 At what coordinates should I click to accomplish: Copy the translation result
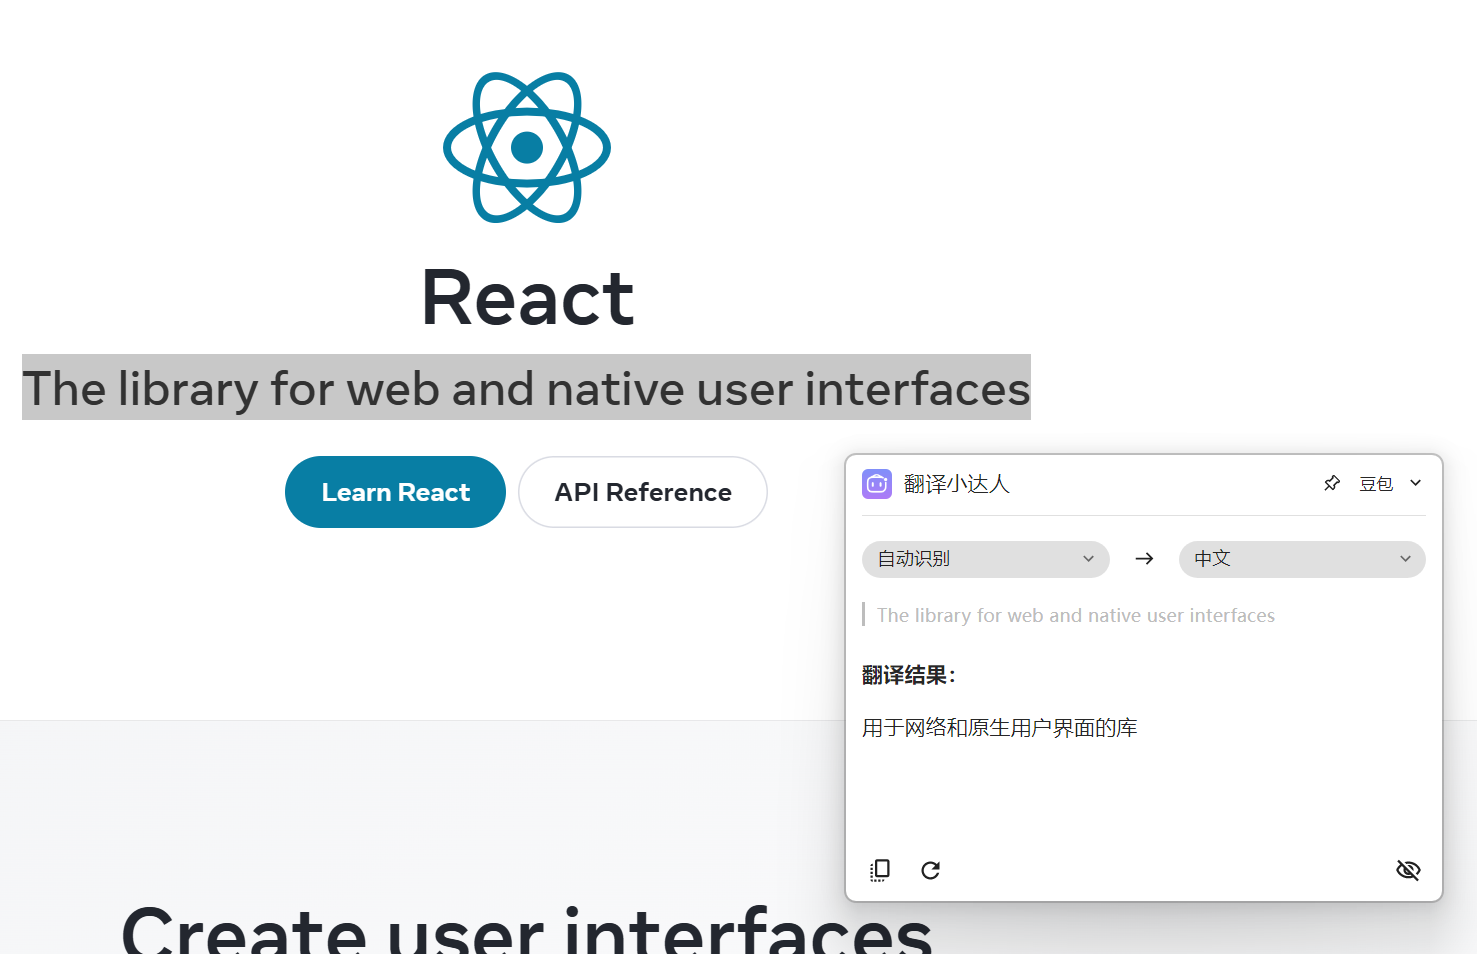click(880, 870)
